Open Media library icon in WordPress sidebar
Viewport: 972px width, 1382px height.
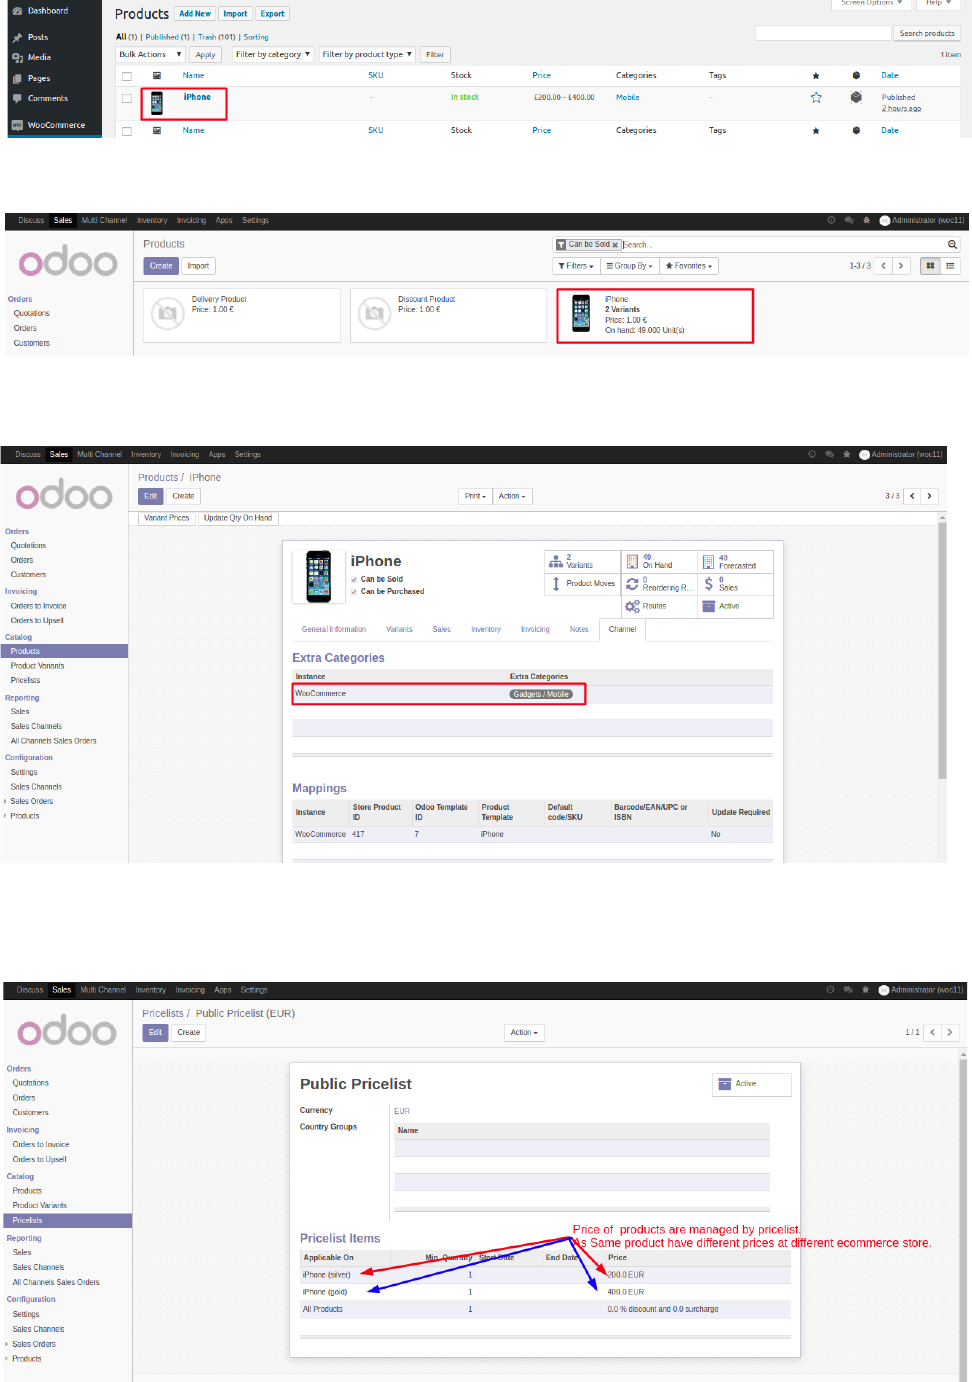tap(17, 57)
